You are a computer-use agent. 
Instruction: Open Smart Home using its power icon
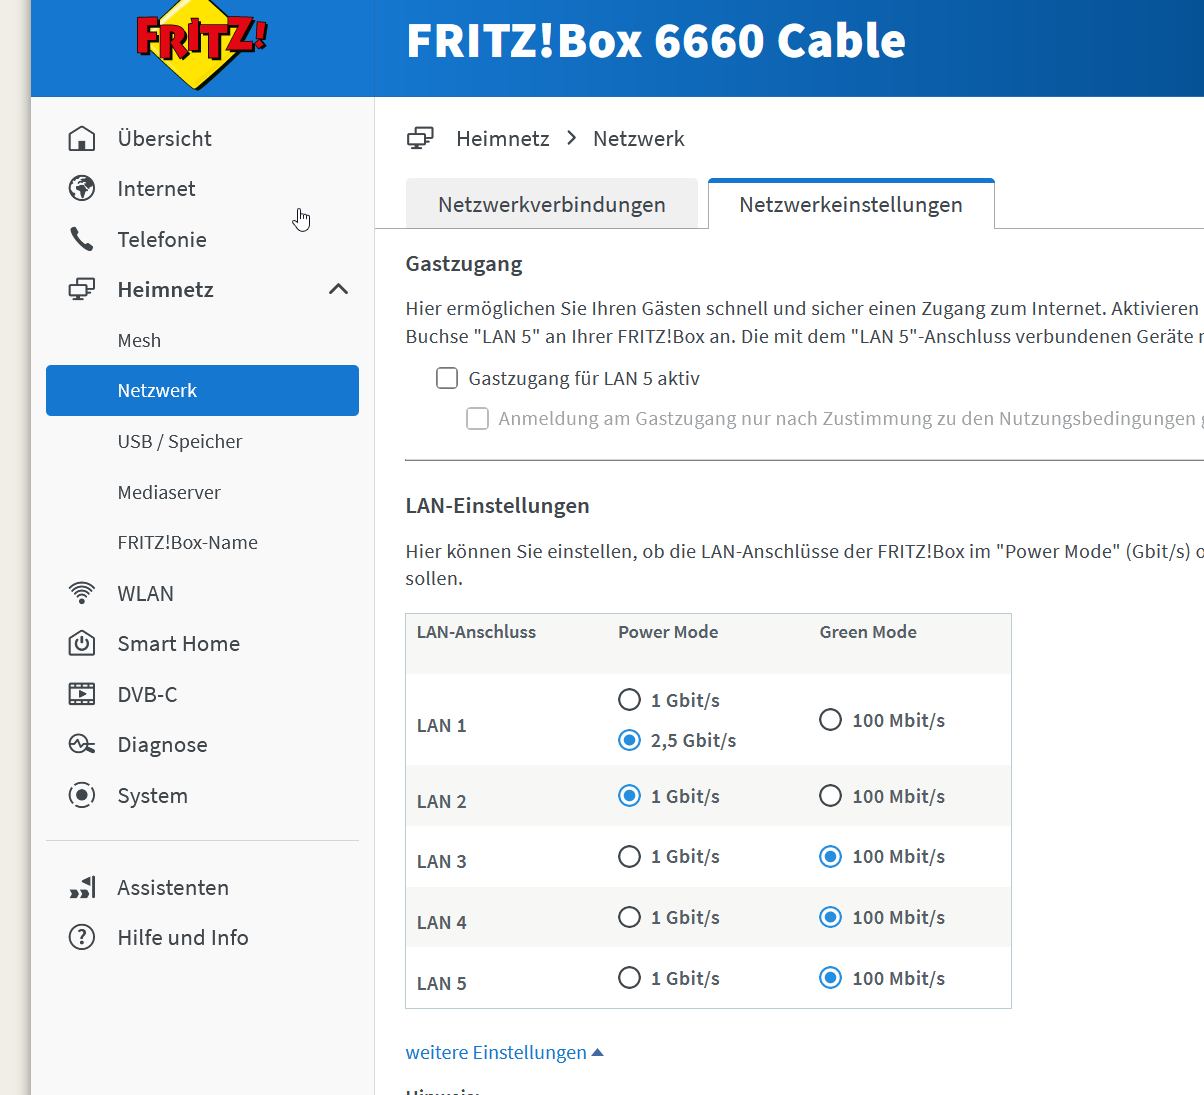click(82, 643)
